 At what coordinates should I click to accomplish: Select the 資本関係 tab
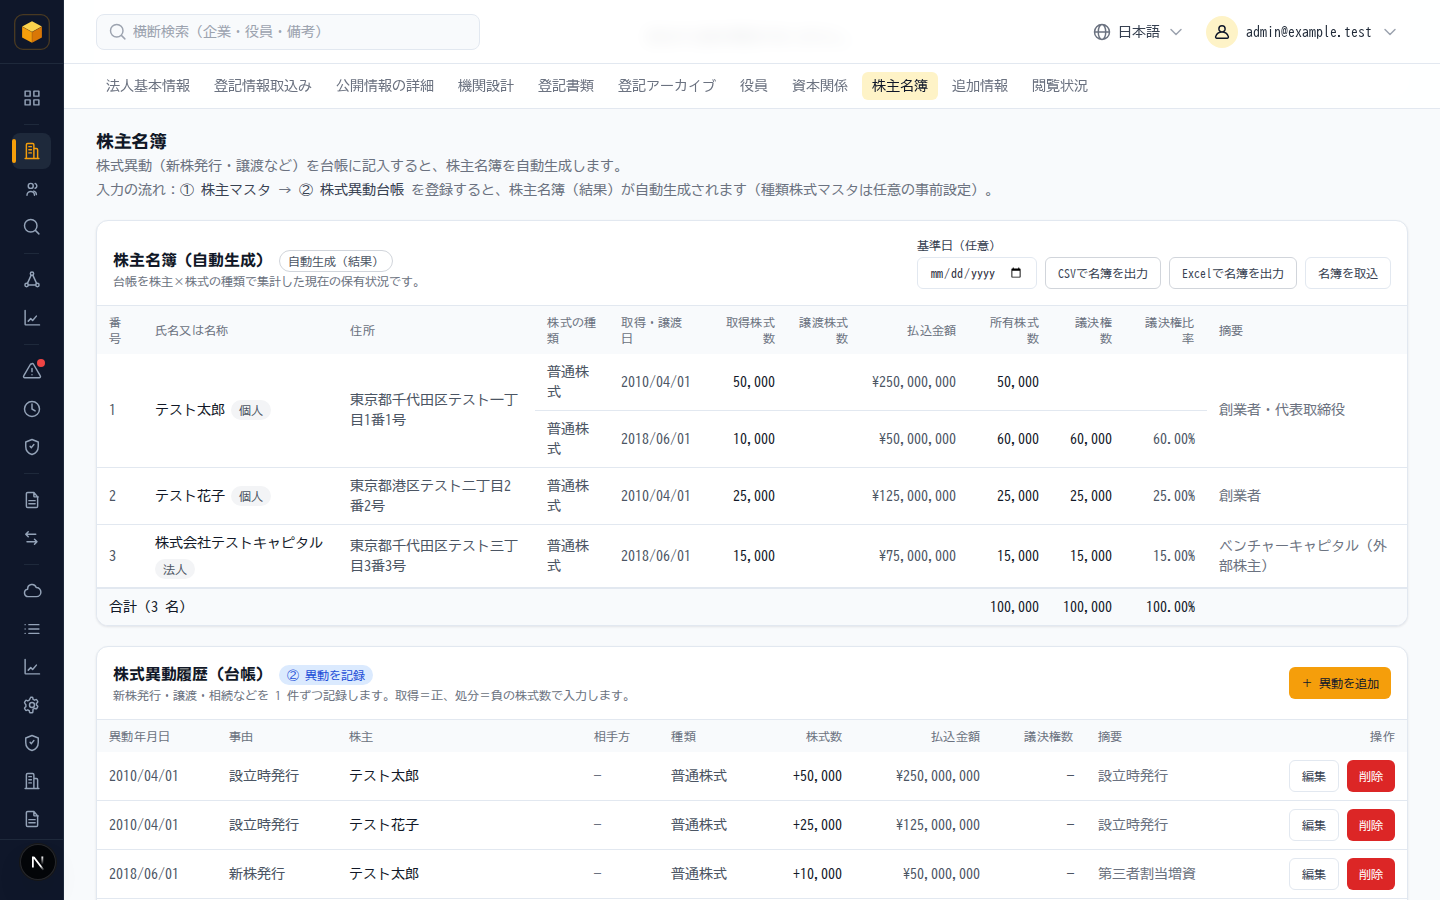[x=820, y=86]
